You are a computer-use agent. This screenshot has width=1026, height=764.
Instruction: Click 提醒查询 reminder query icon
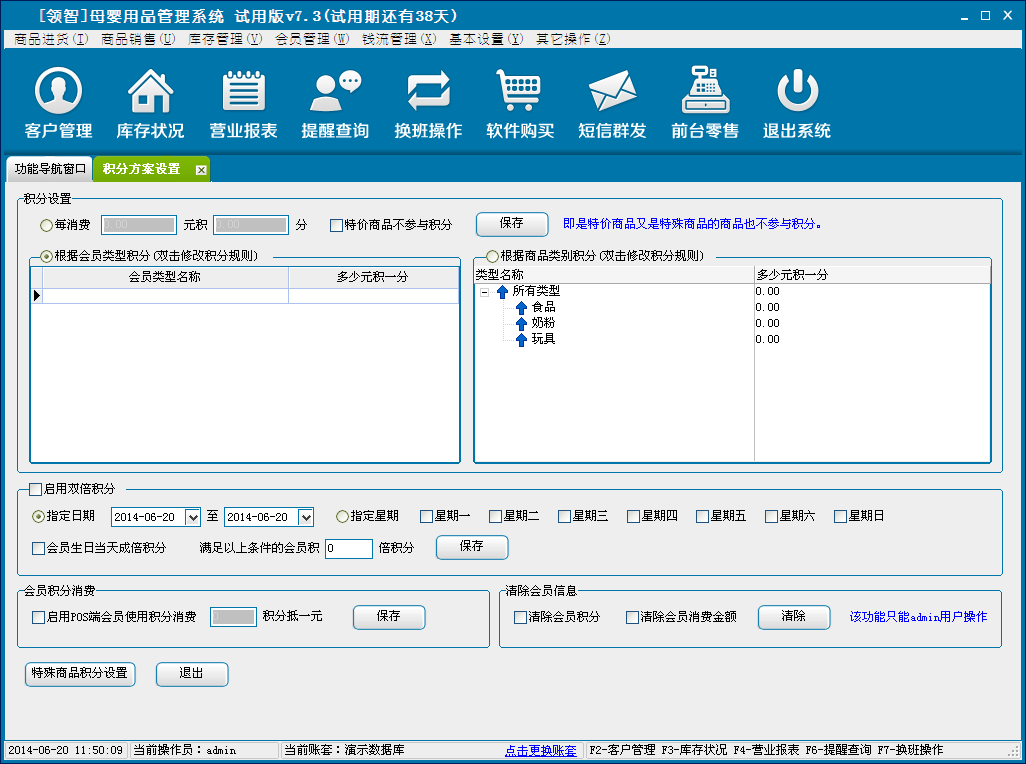(x=335, y=92)
